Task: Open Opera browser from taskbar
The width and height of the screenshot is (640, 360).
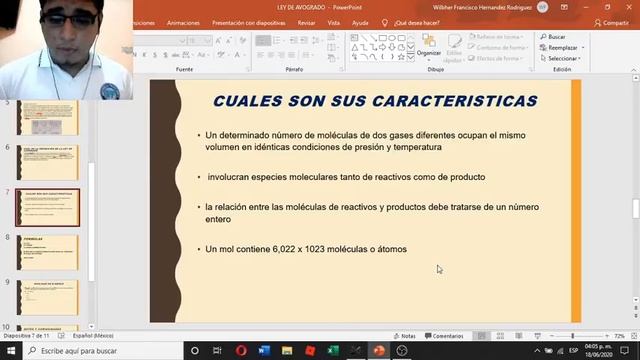Action: tap(241, 351)
